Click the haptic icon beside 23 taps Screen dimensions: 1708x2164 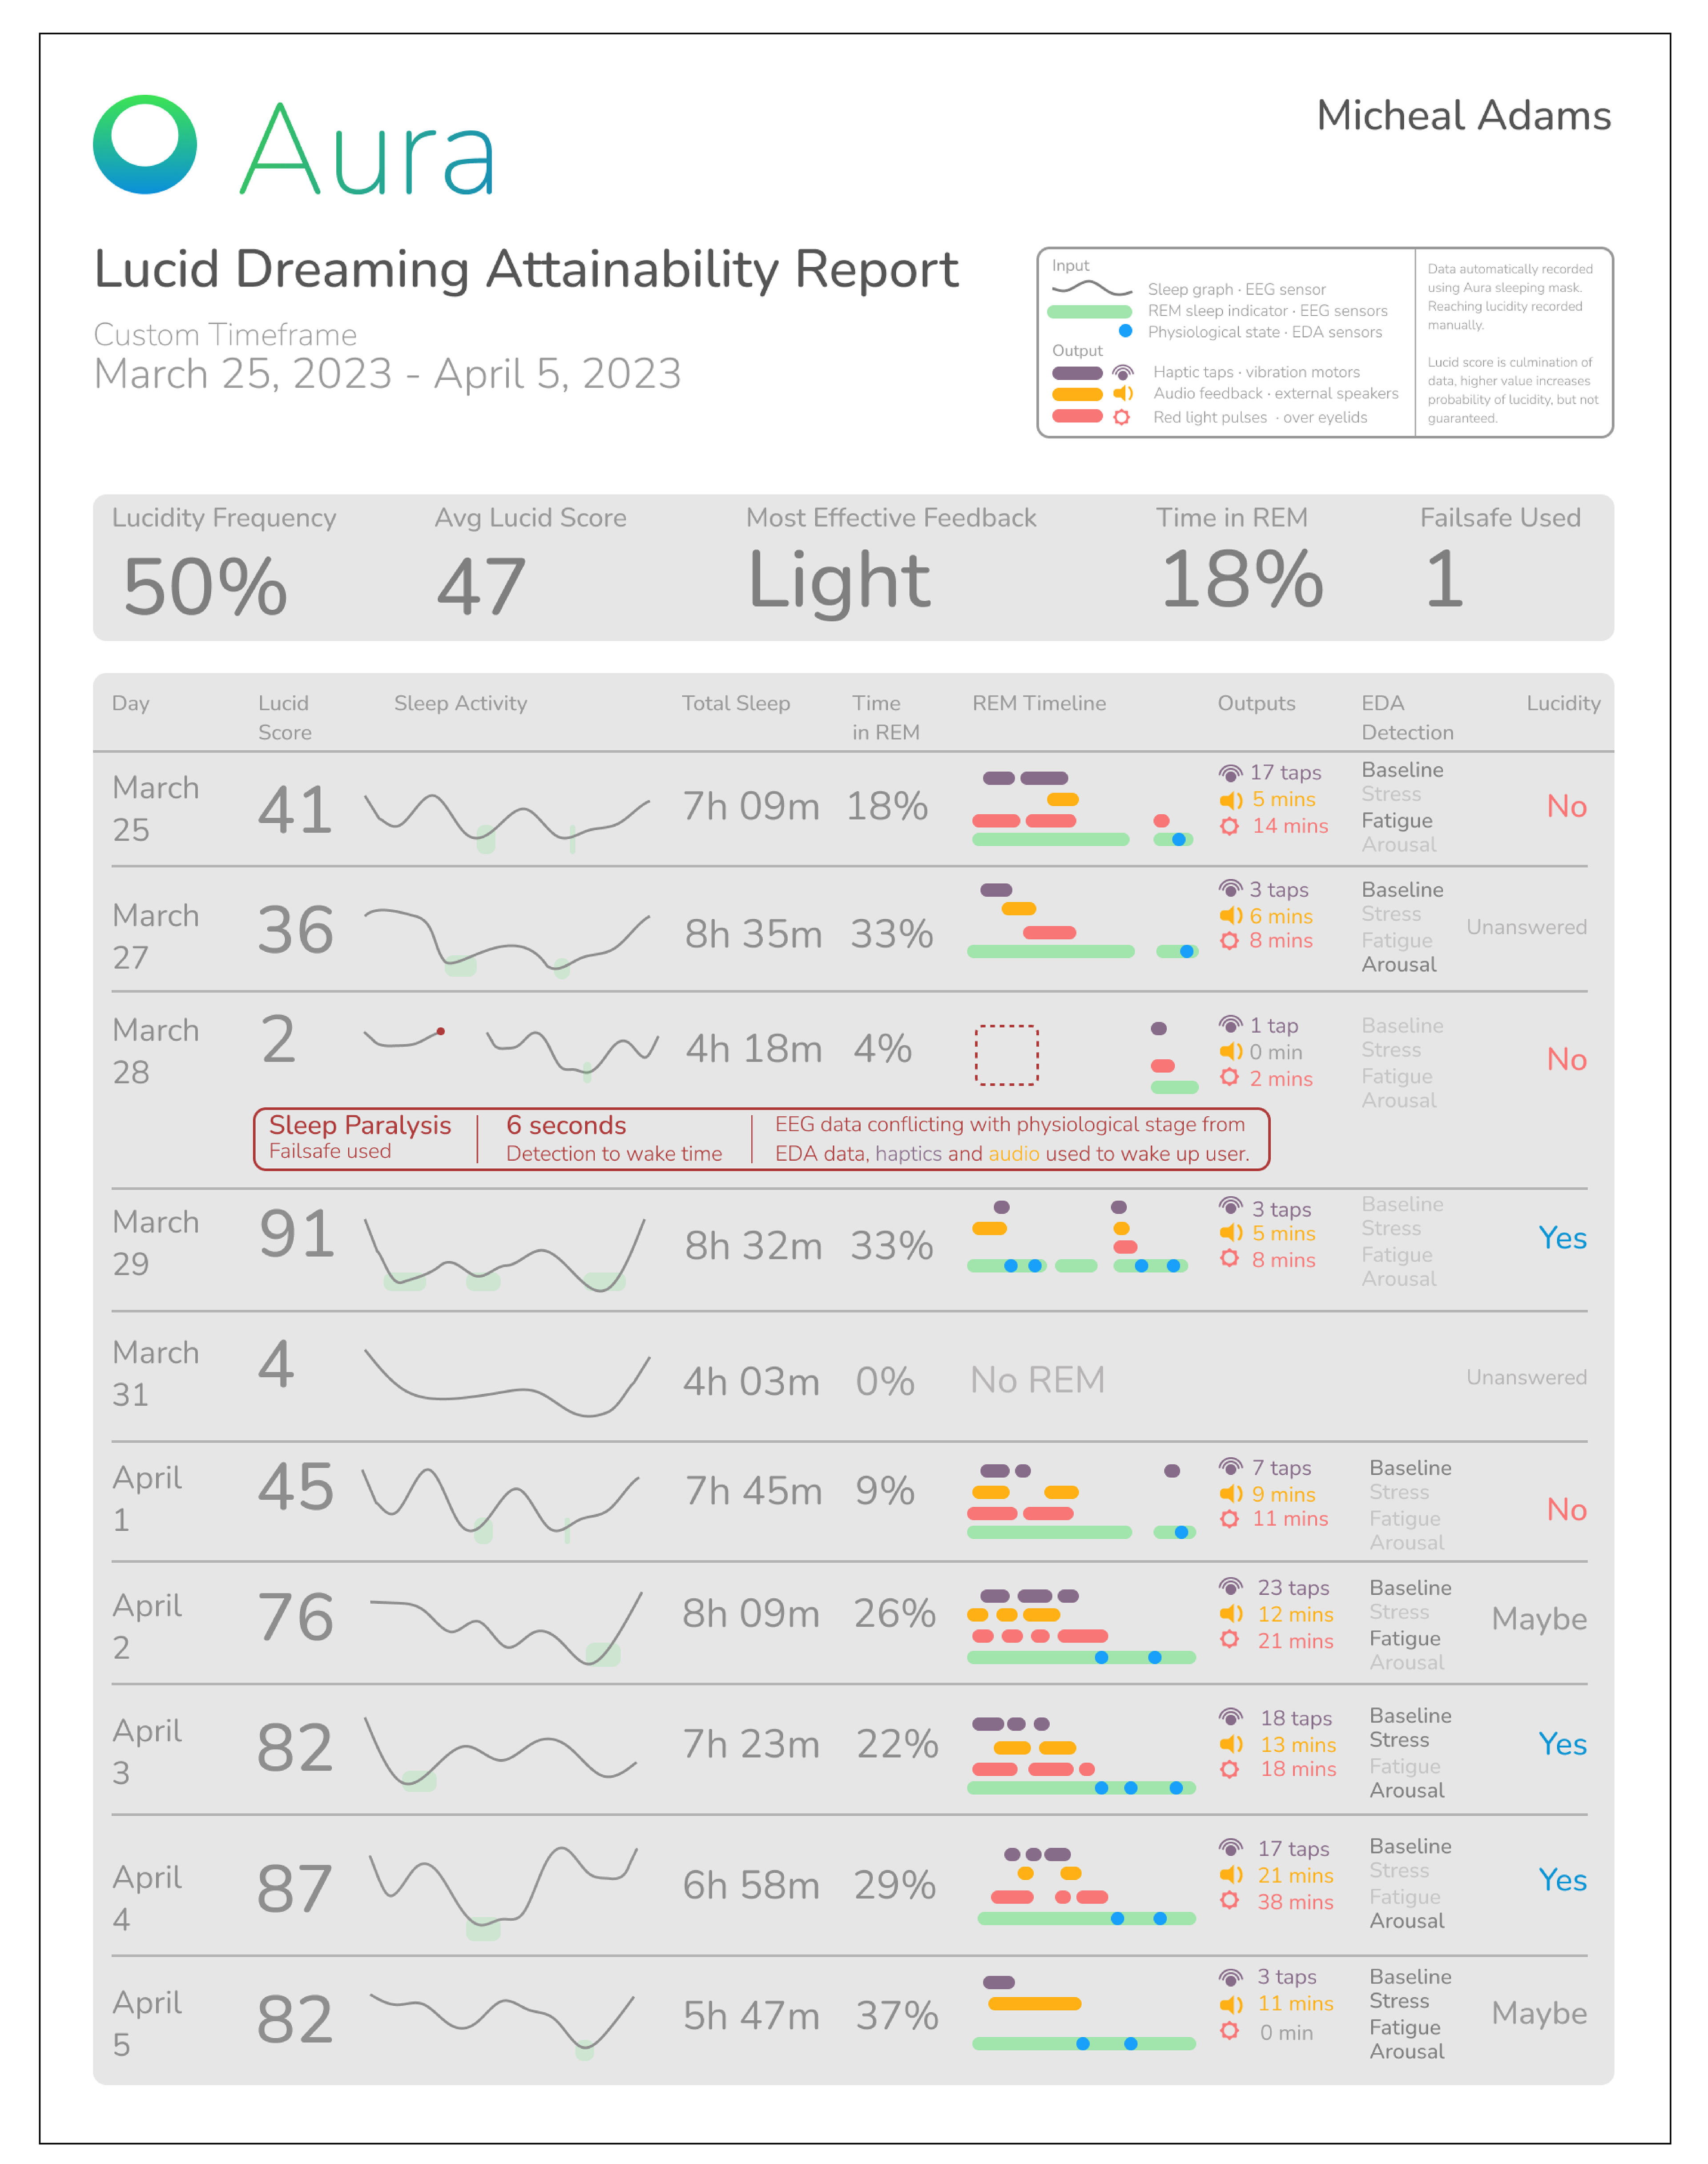[1231, 1587]
